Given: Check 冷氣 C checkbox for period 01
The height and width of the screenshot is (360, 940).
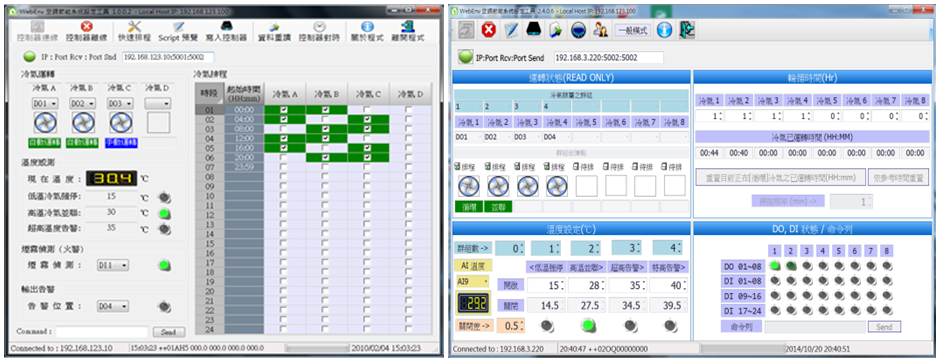Looking at the screenshot, I should [367, 110].
